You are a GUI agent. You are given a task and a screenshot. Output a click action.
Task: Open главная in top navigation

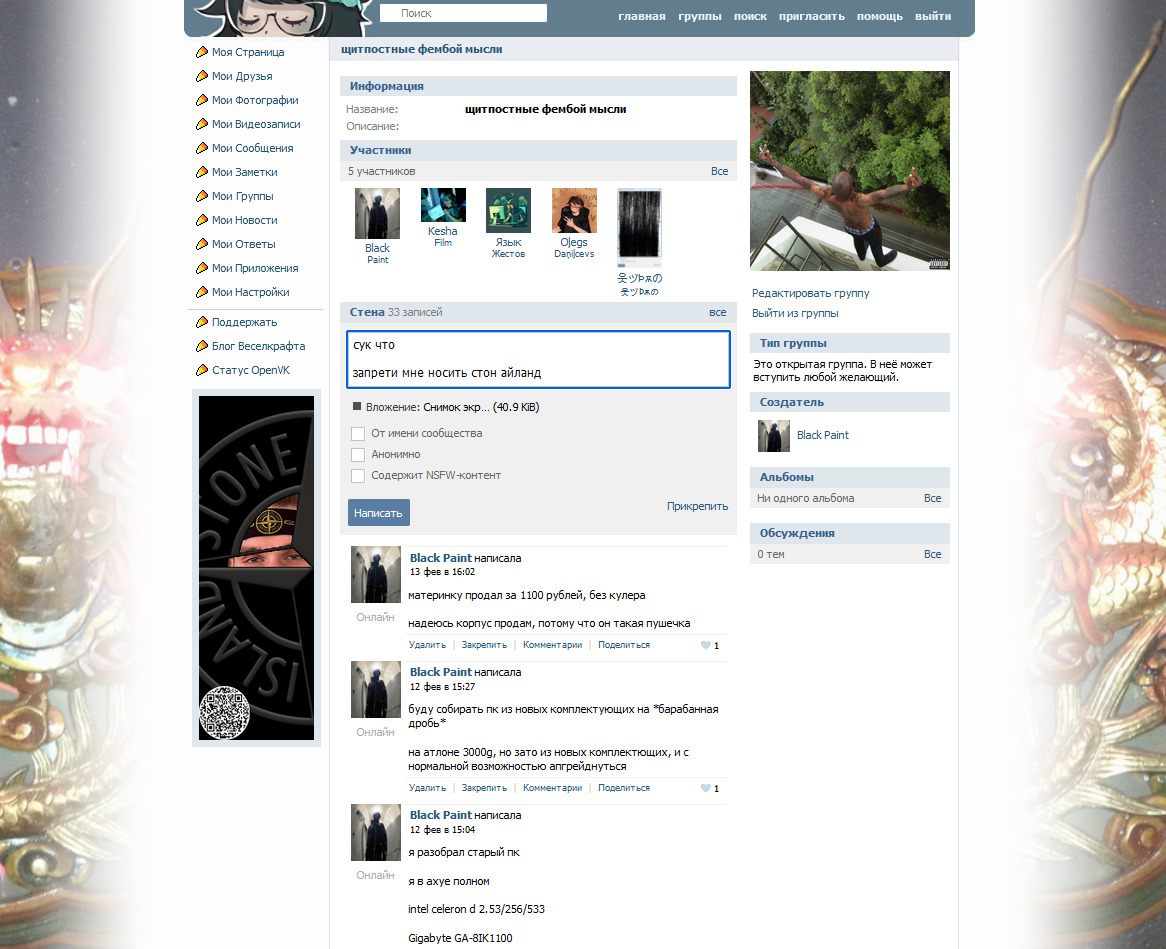pyautogui.click(x=642, y=16)
